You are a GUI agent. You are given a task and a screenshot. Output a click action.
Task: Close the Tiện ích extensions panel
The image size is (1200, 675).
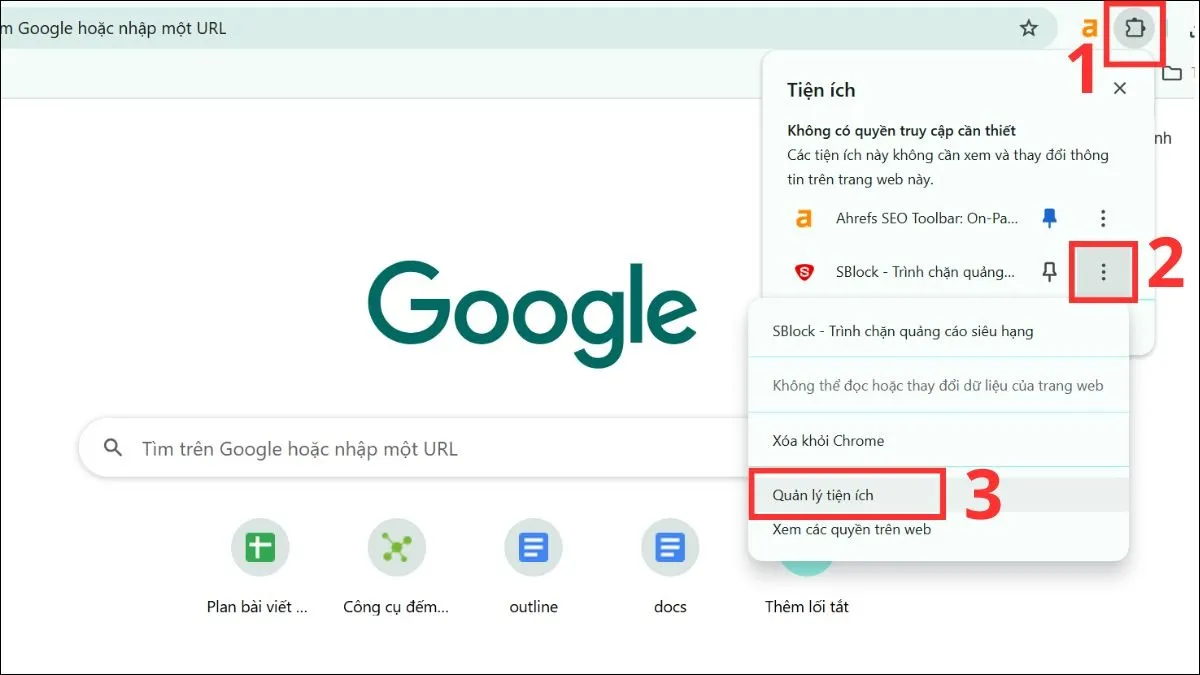(x=1119, y=89)
